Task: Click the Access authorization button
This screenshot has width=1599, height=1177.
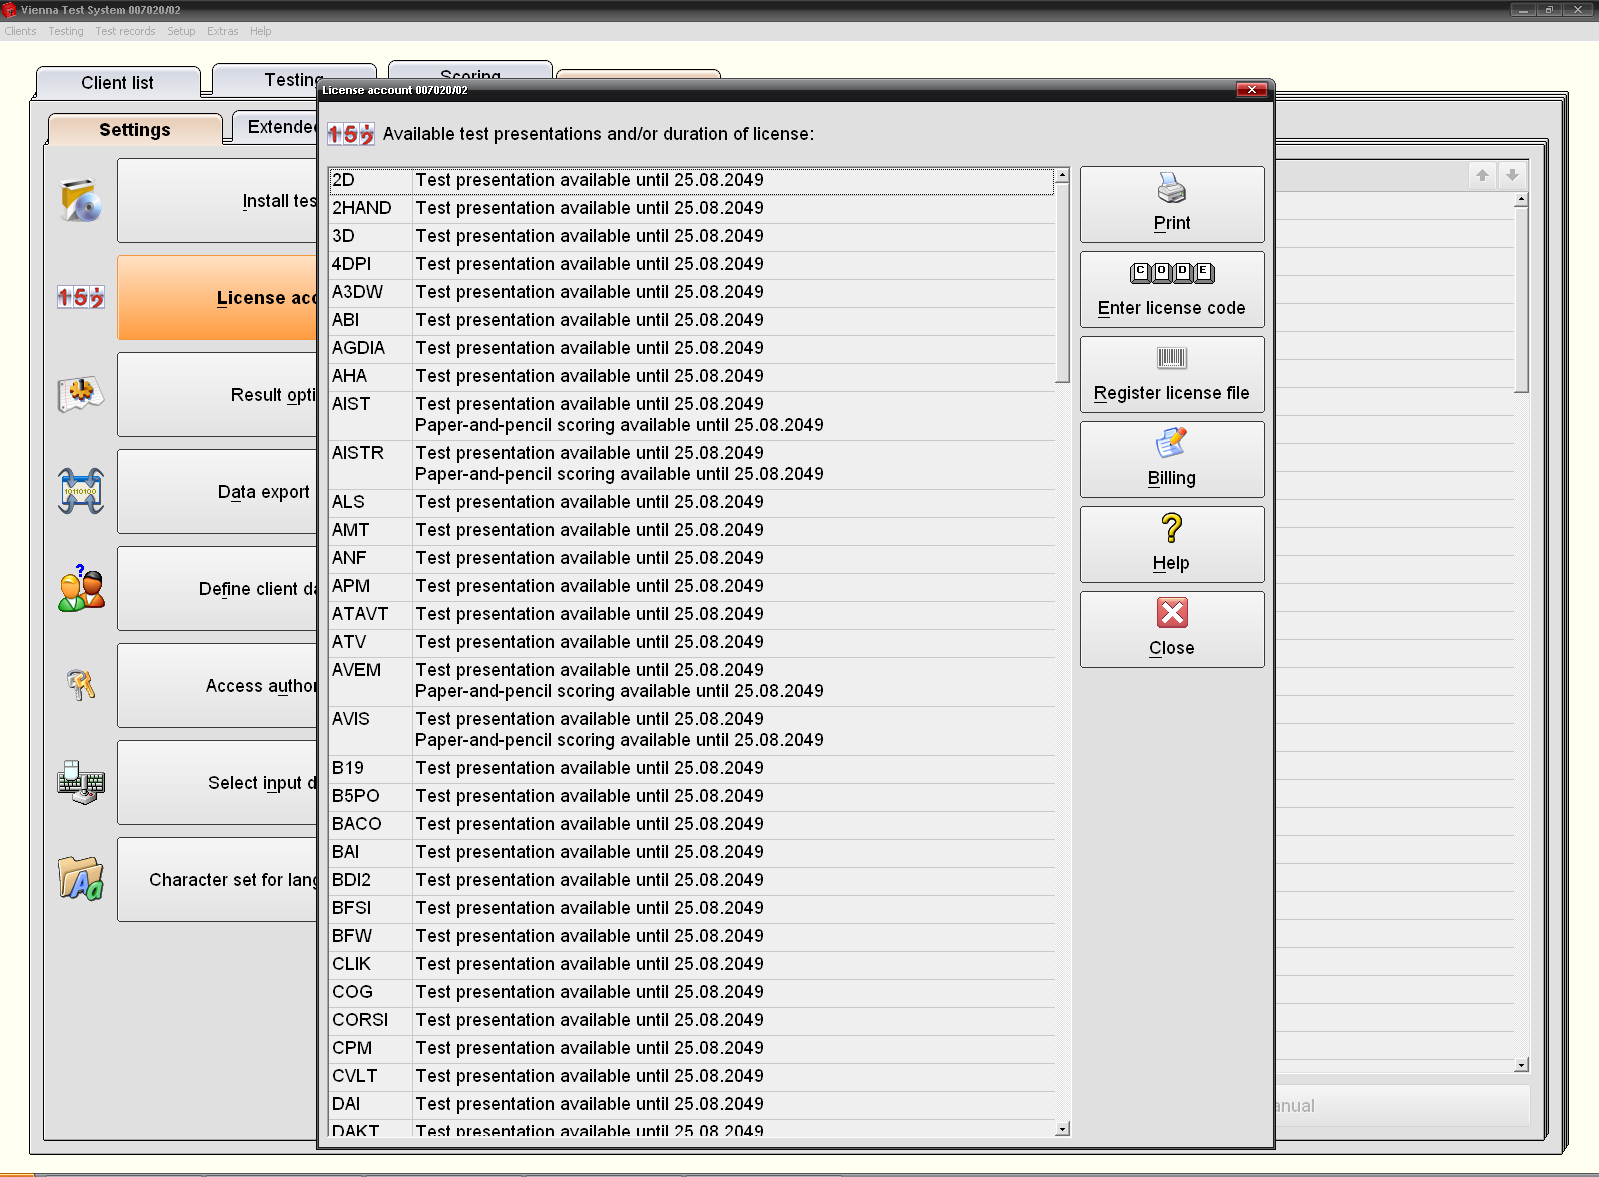Action: (217, 685)
